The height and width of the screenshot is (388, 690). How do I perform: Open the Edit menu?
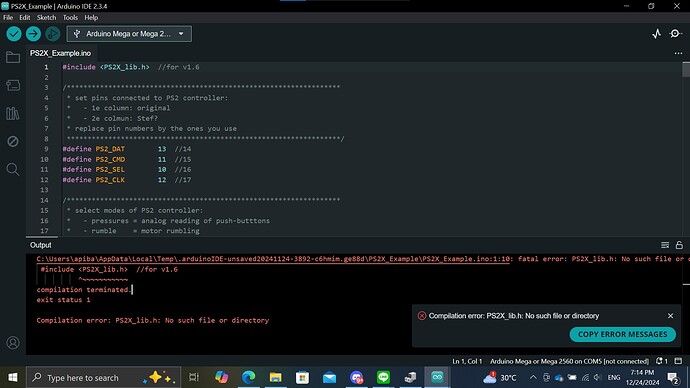tap(25, 18)
